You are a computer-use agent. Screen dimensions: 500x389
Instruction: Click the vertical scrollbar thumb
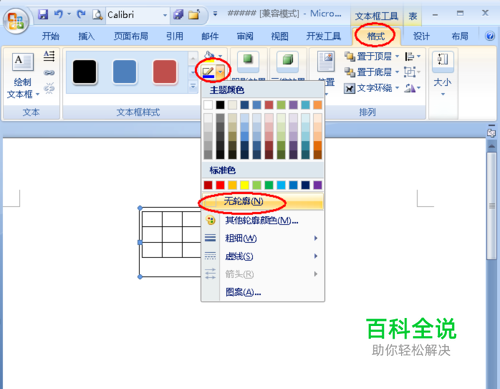click(x=491, y=206)
